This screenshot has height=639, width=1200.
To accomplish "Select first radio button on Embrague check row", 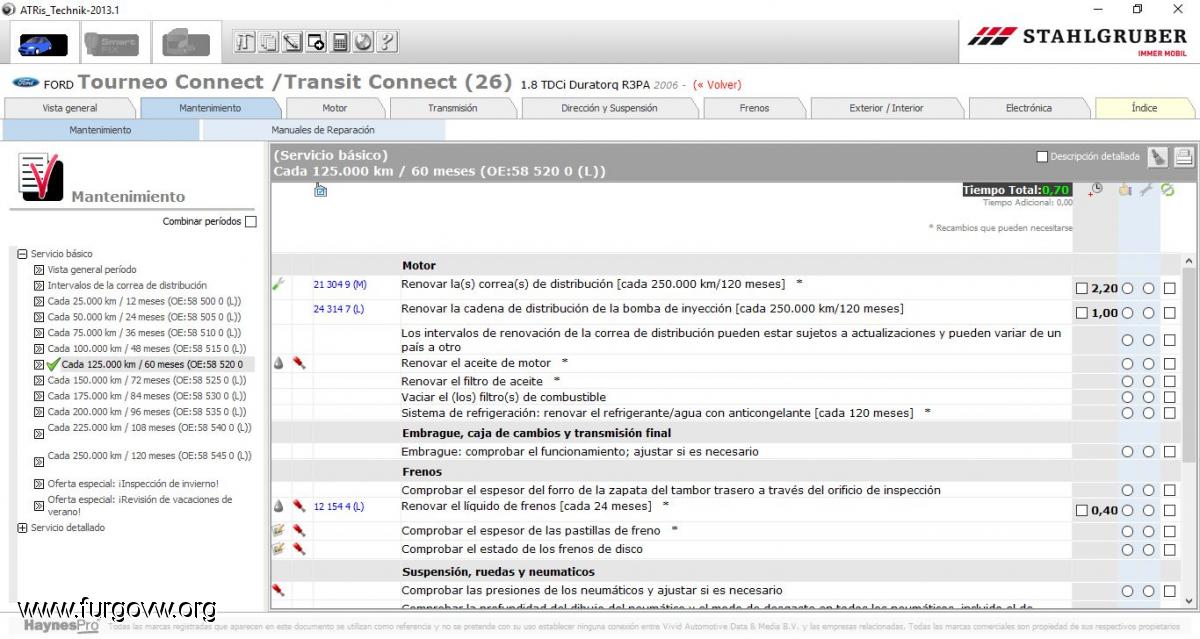I will [x=1128, y=452].
